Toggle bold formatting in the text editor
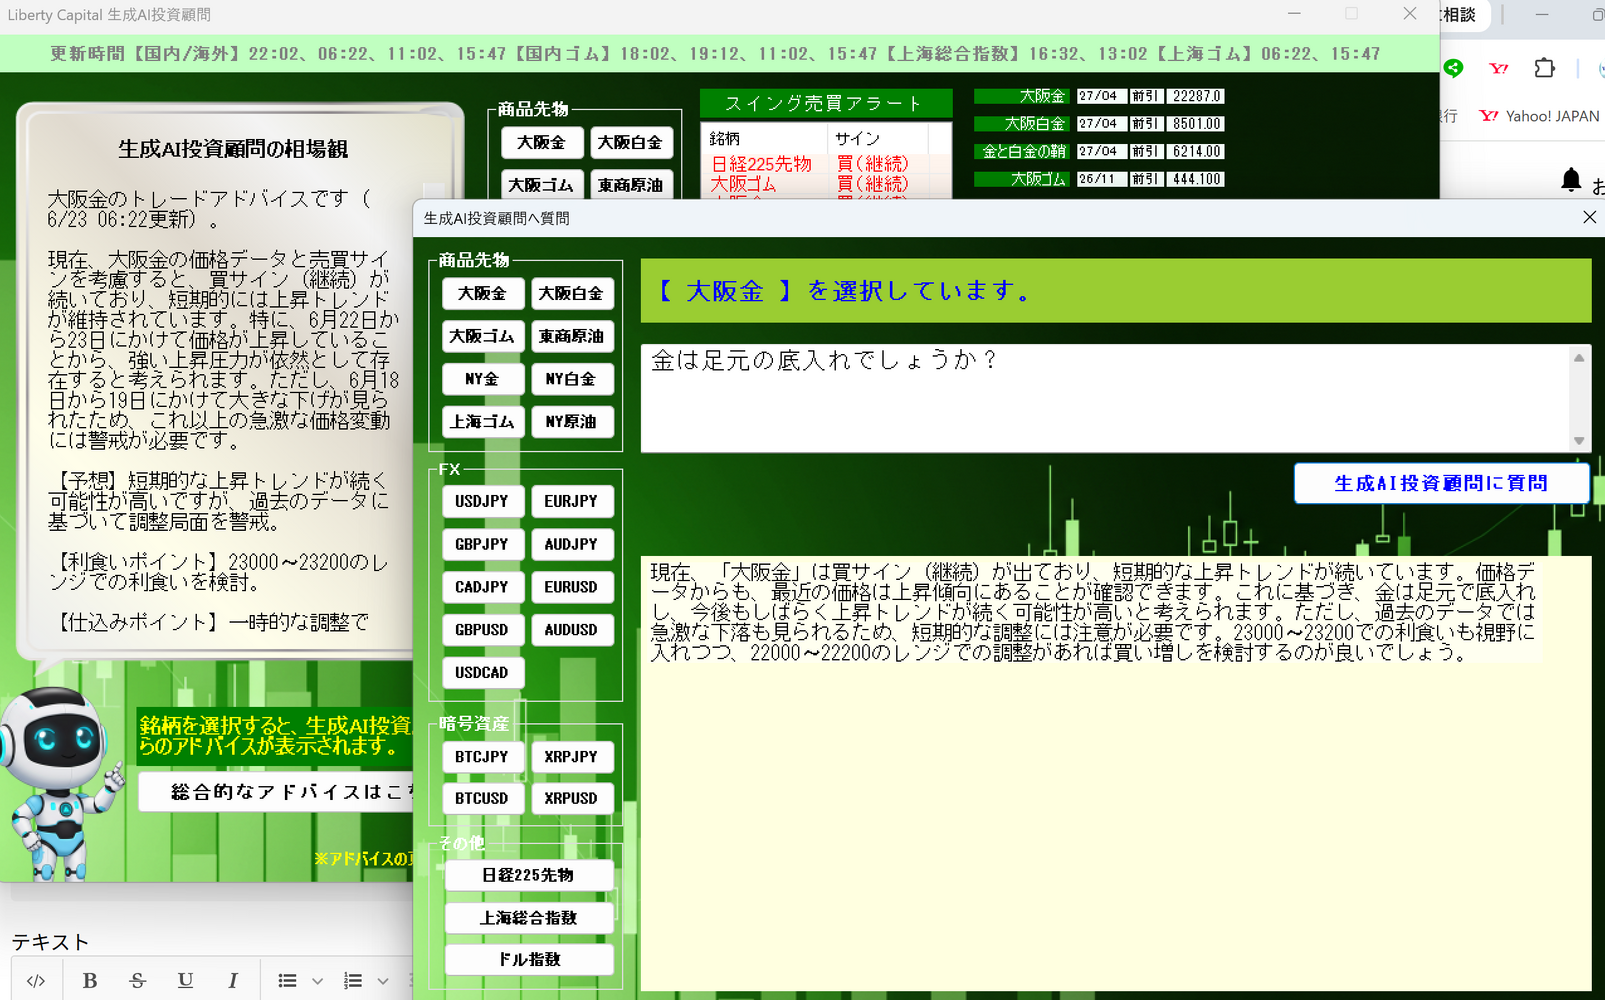 [90, 980]
